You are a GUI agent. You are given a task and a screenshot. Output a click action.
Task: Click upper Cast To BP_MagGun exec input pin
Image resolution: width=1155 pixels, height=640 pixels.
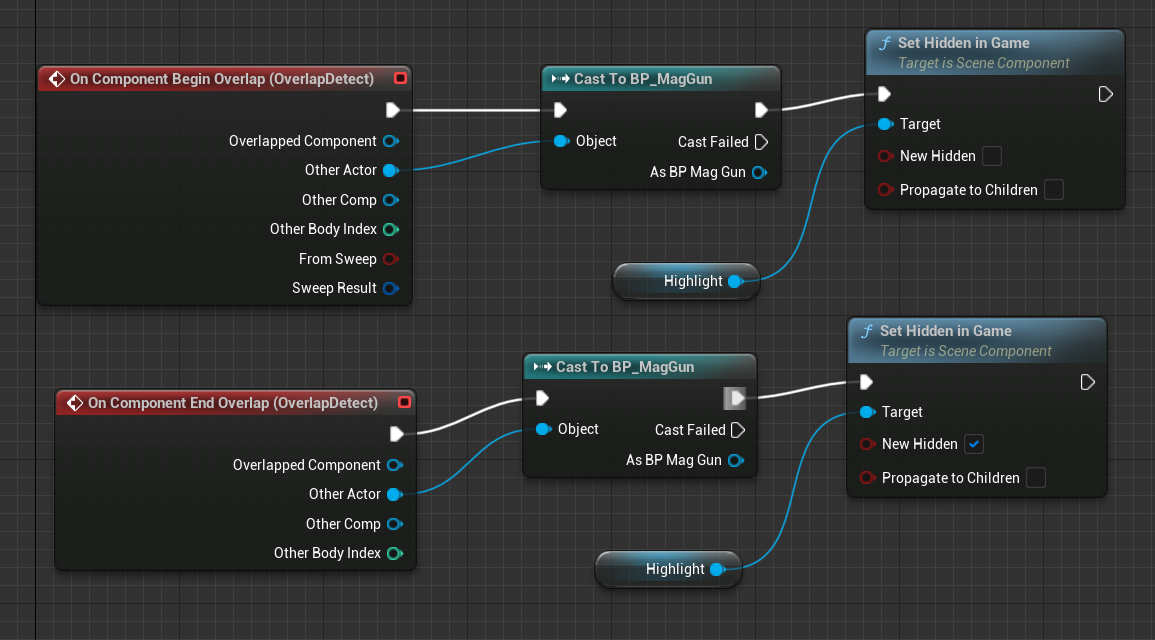tap(560, 110)
